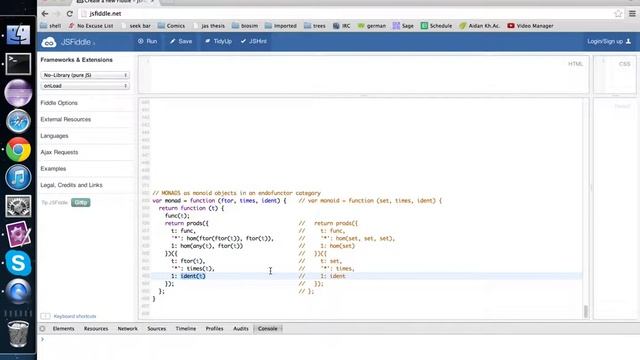
Task: Open No Excuse List bookmark
Action: (x=91, y=26)
